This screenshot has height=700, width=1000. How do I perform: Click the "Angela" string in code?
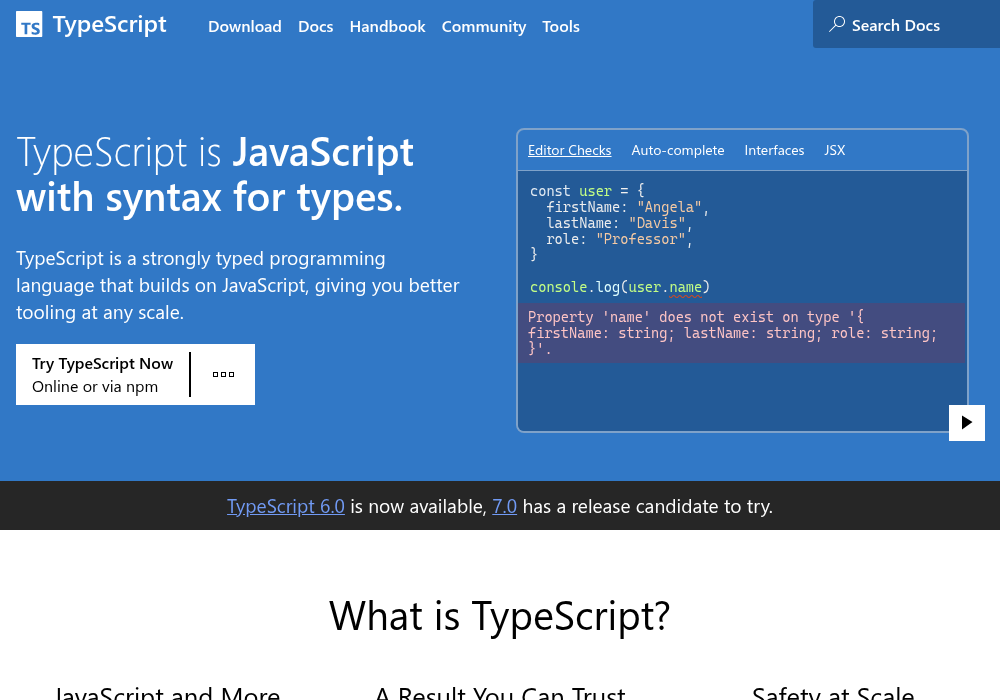point(669,207)
